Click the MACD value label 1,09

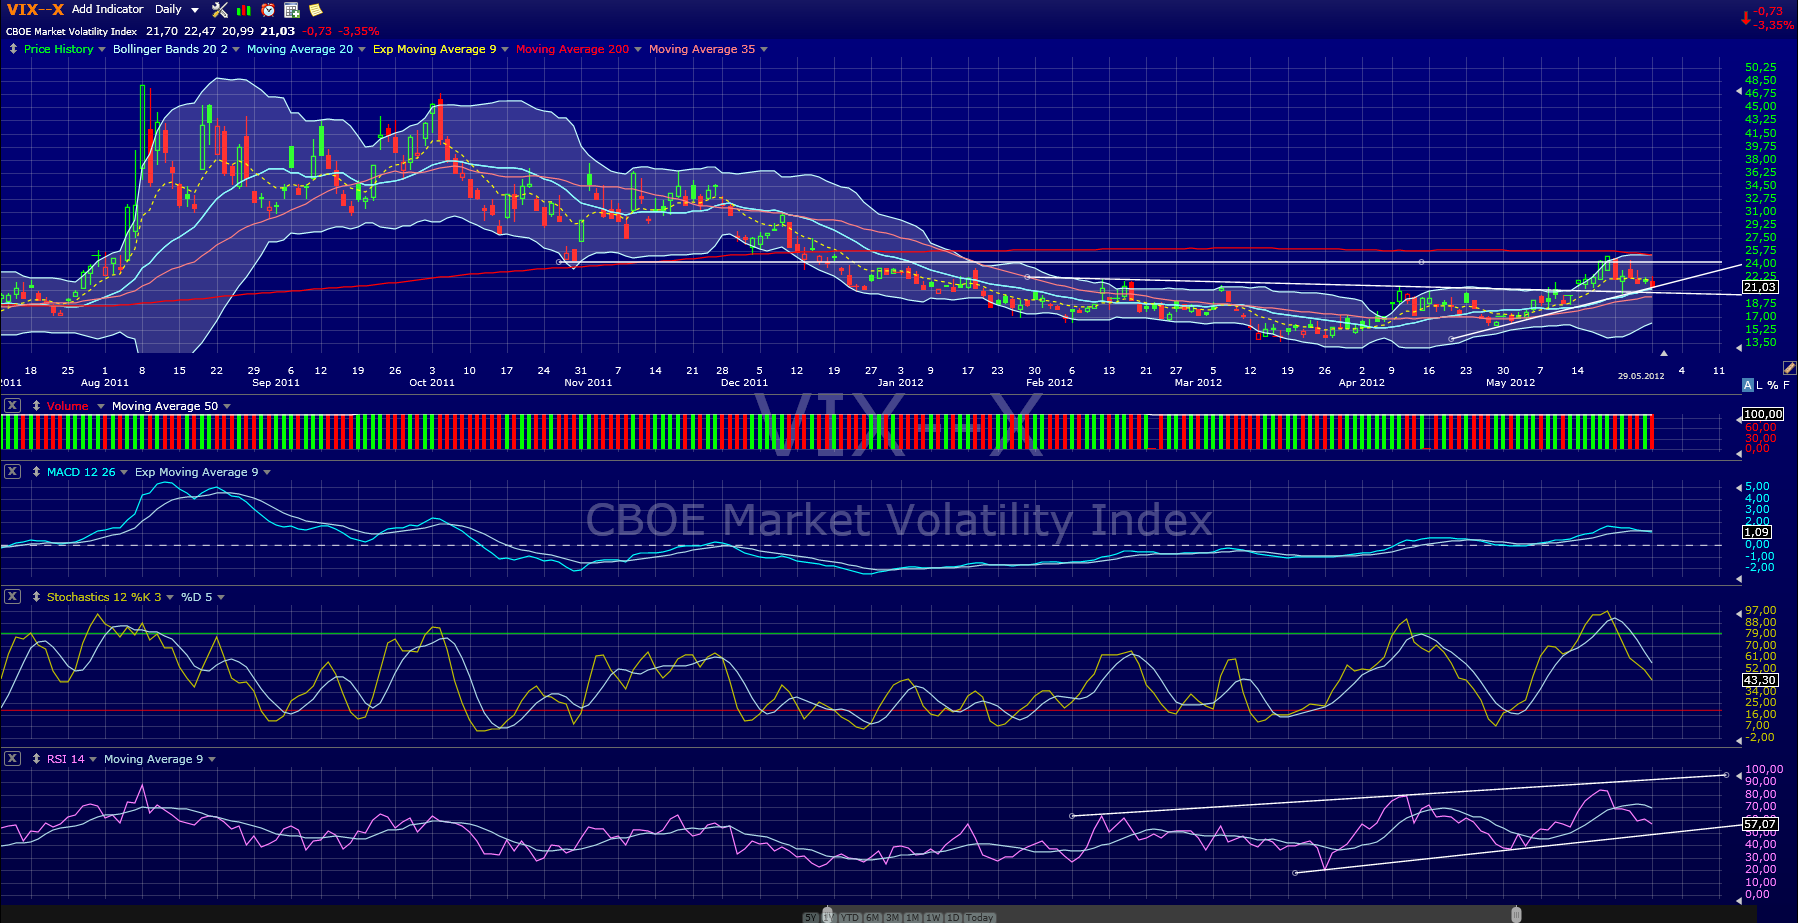(1757, 532)
